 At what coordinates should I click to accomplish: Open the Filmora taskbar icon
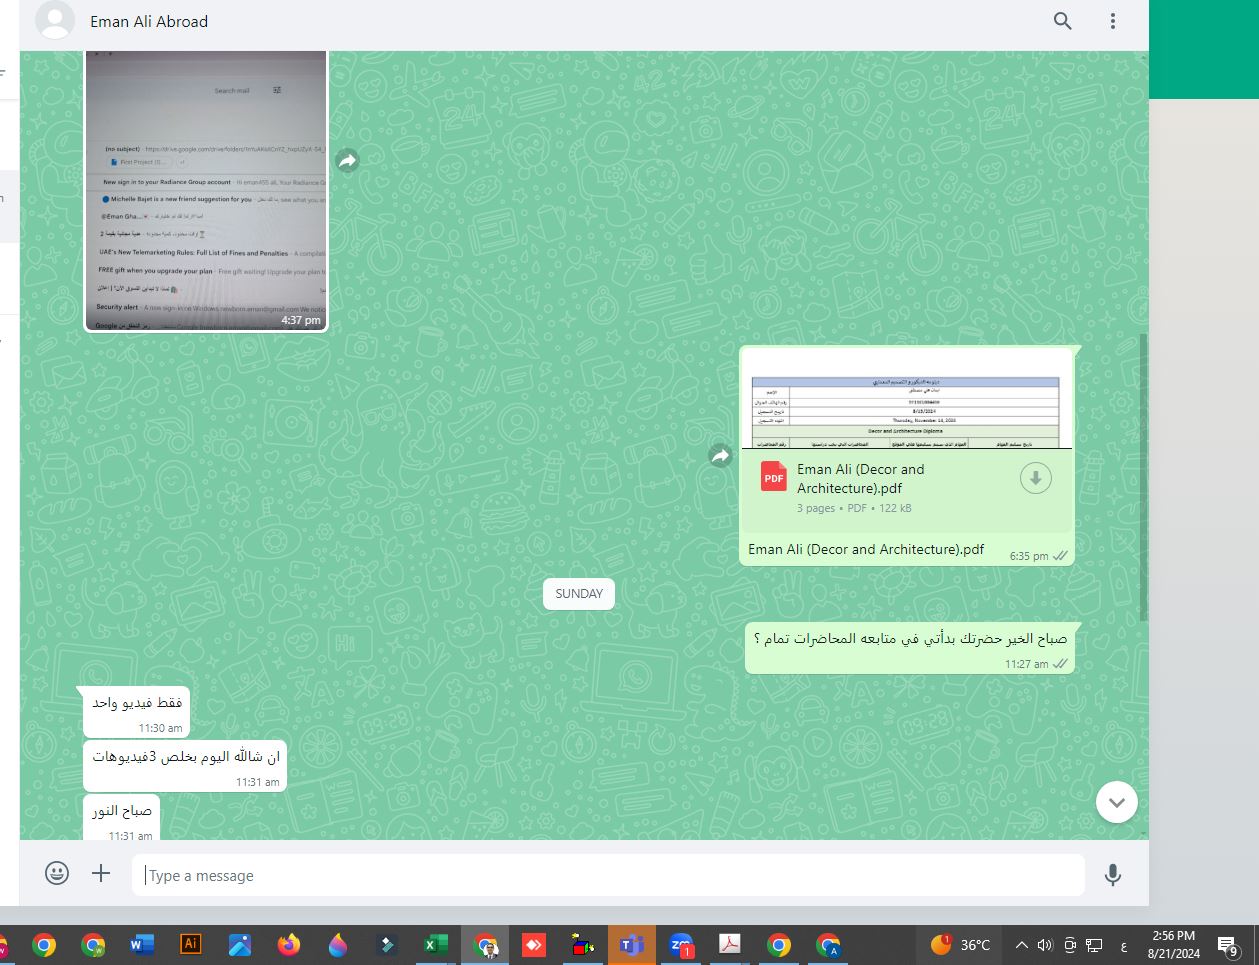(386, 945)
